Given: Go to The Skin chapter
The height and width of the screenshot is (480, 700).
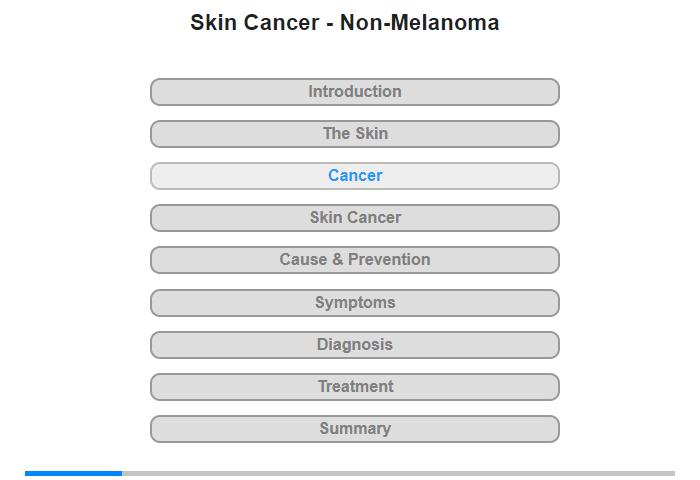Looking at the screenshot, I should (x=355, y=134).
